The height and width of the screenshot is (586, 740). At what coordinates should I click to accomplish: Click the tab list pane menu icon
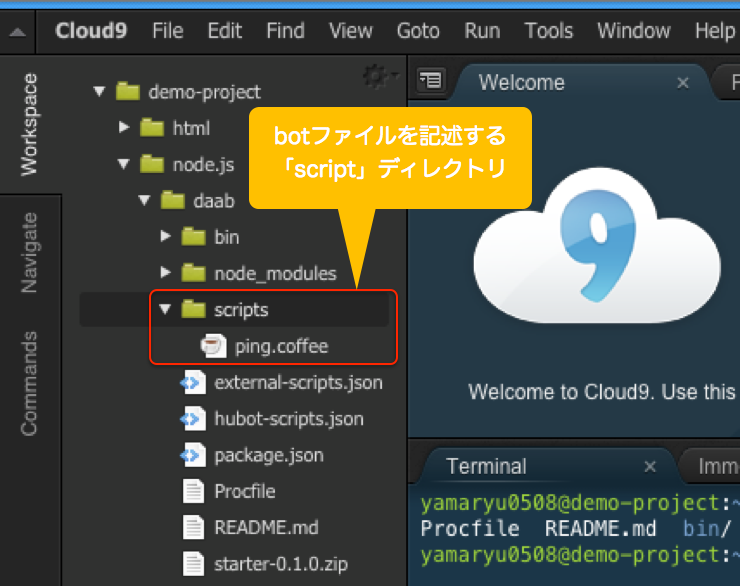point(431,80)
